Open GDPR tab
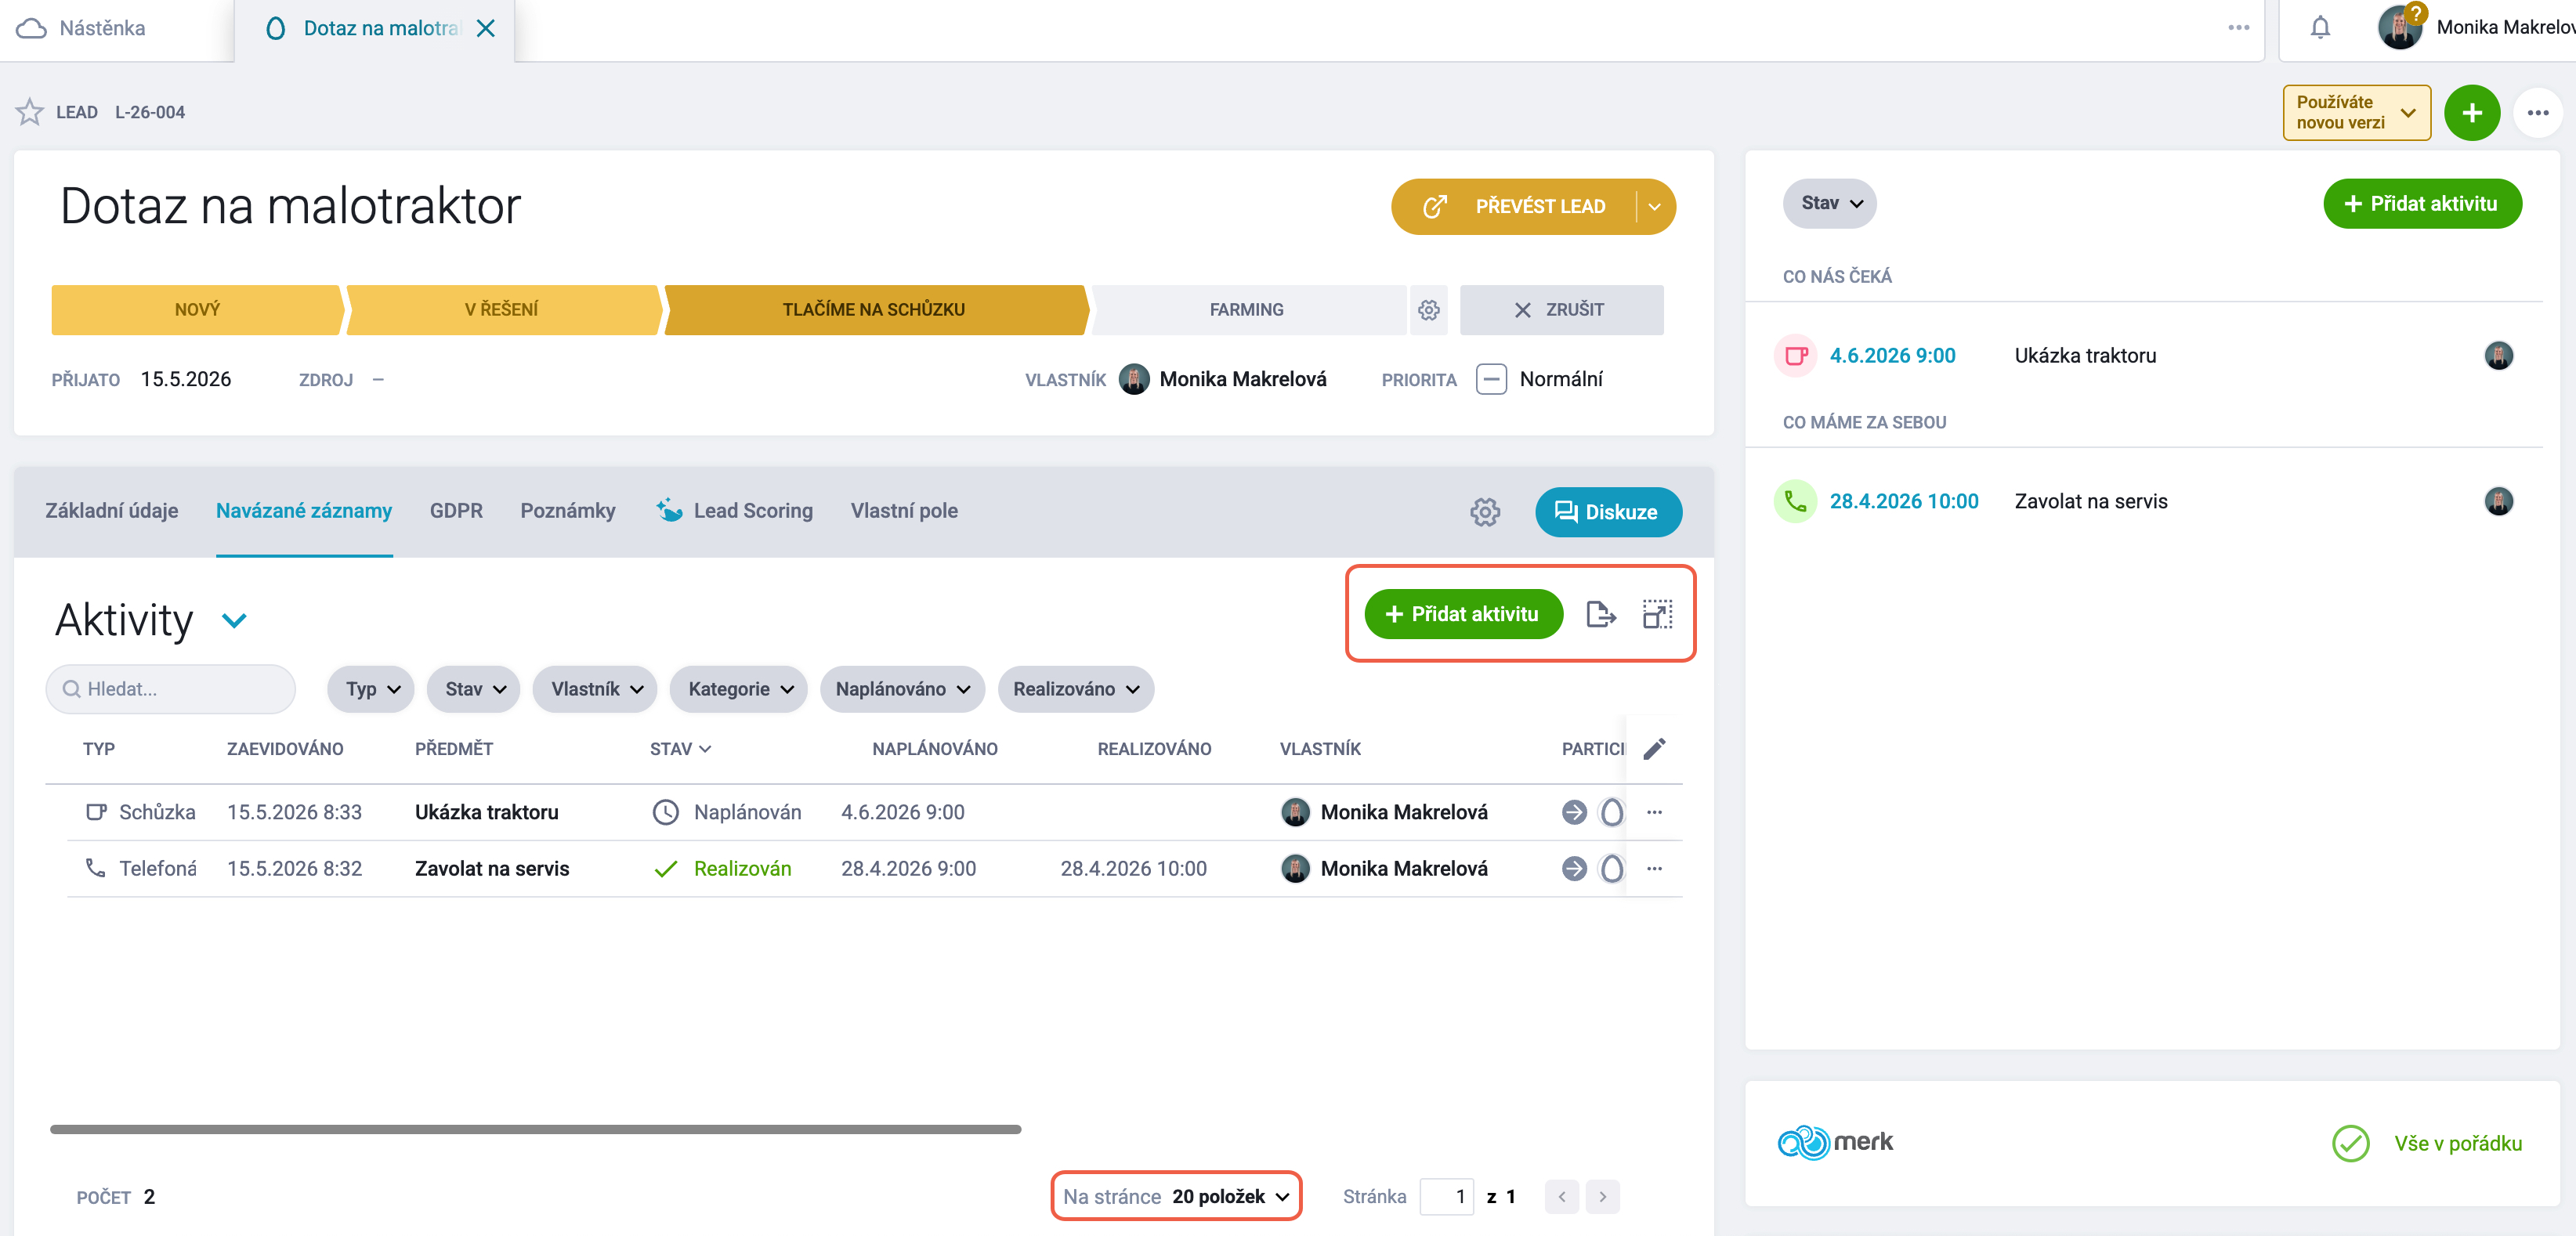 click(x=456, y=511)
